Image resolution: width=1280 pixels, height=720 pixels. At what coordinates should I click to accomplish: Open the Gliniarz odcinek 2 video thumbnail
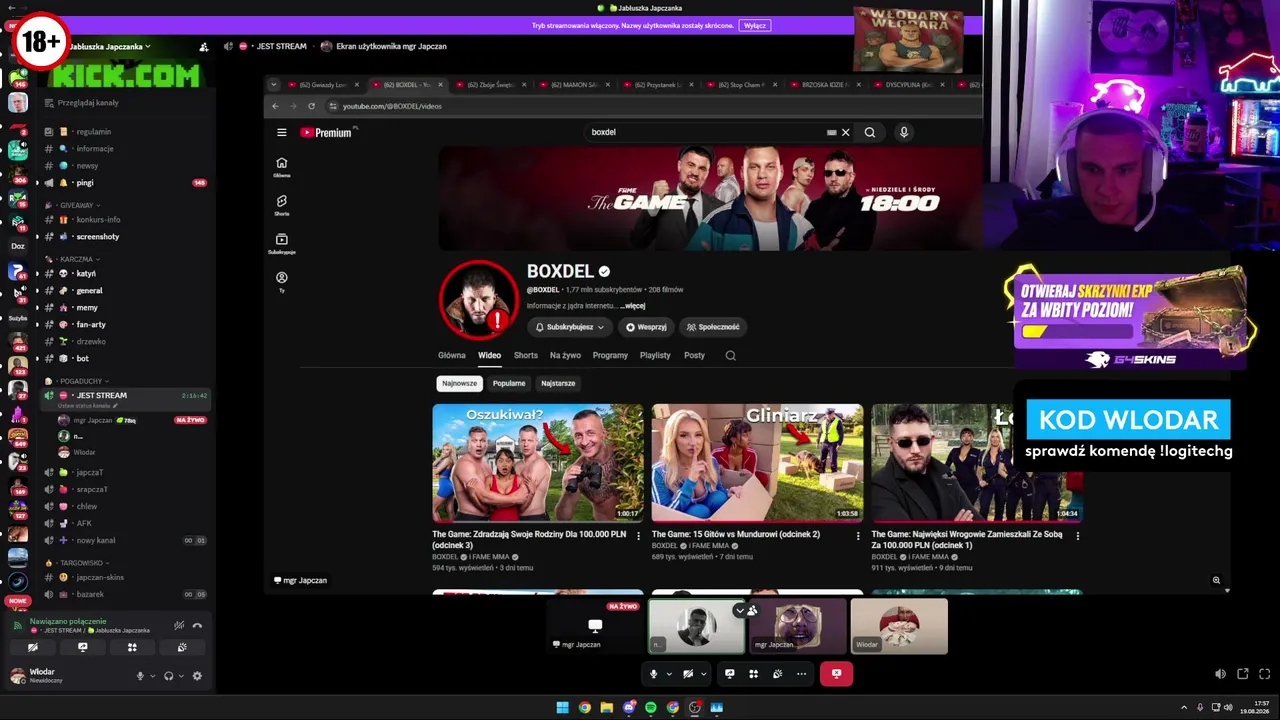(757, 463)
